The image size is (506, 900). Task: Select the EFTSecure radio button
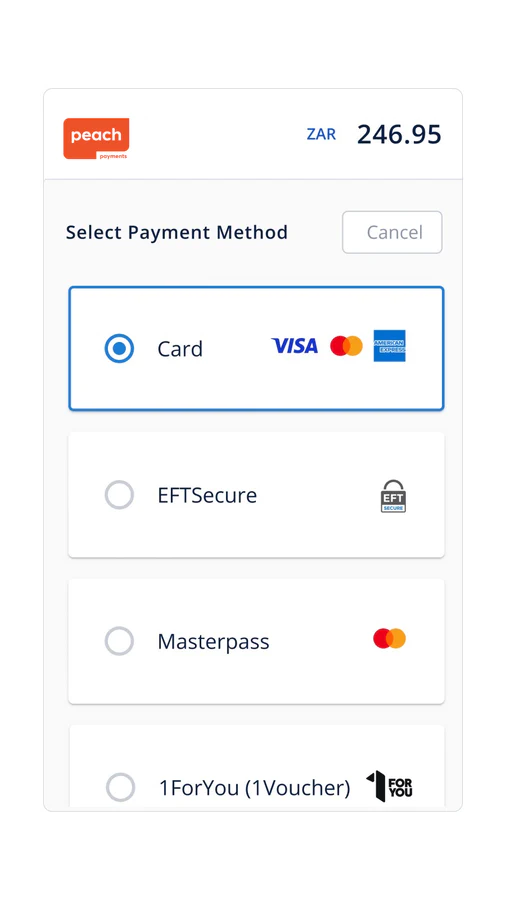(119, 495)
